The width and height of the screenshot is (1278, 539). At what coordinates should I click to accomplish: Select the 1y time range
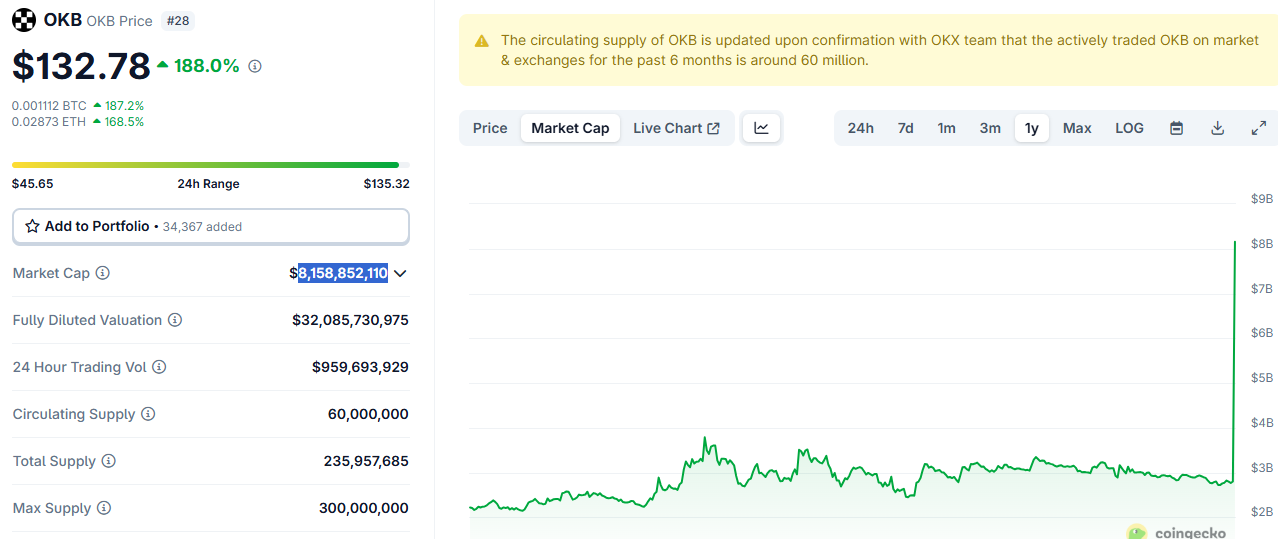1031,128
